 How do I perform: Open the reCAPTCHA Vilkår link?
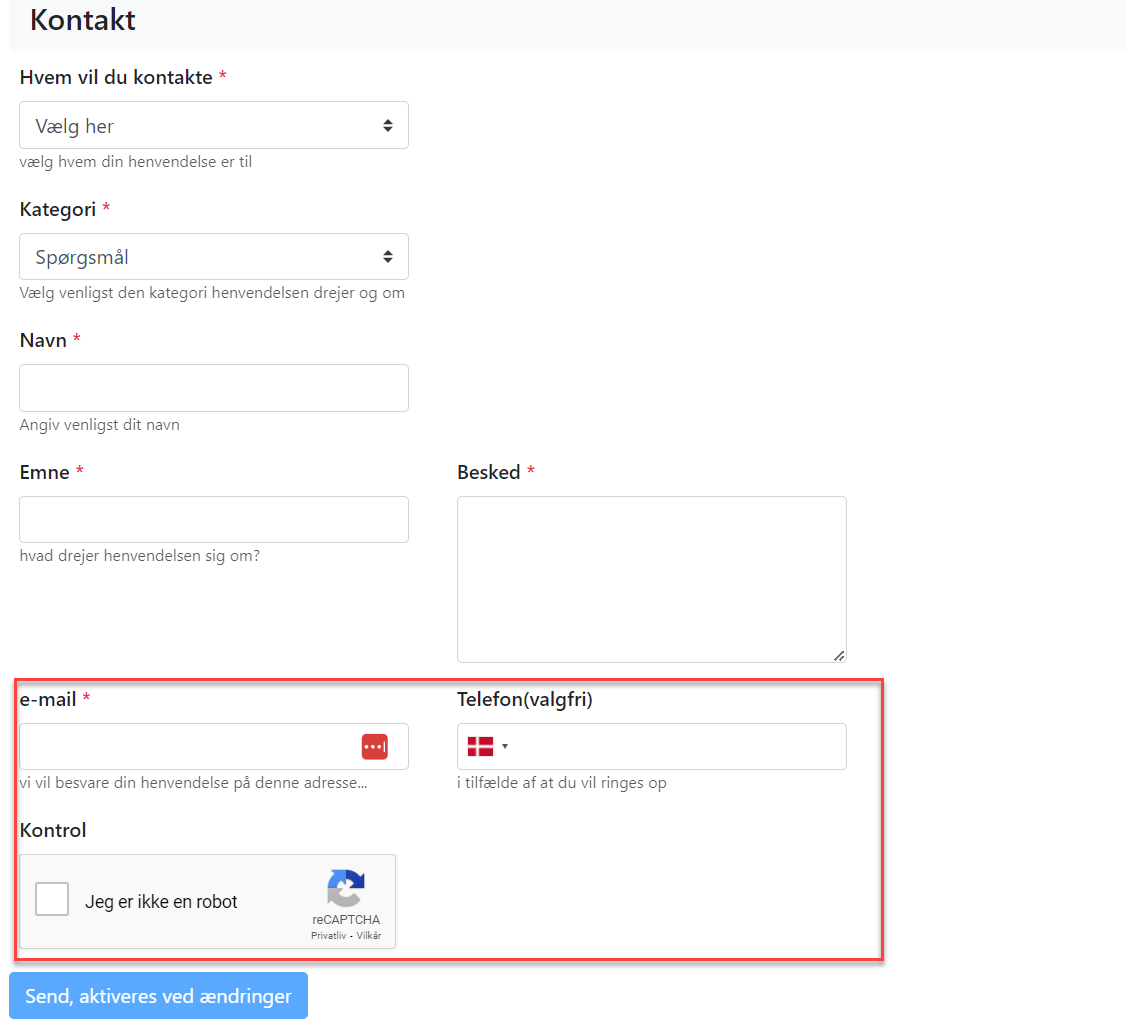[x=369, y=936]
